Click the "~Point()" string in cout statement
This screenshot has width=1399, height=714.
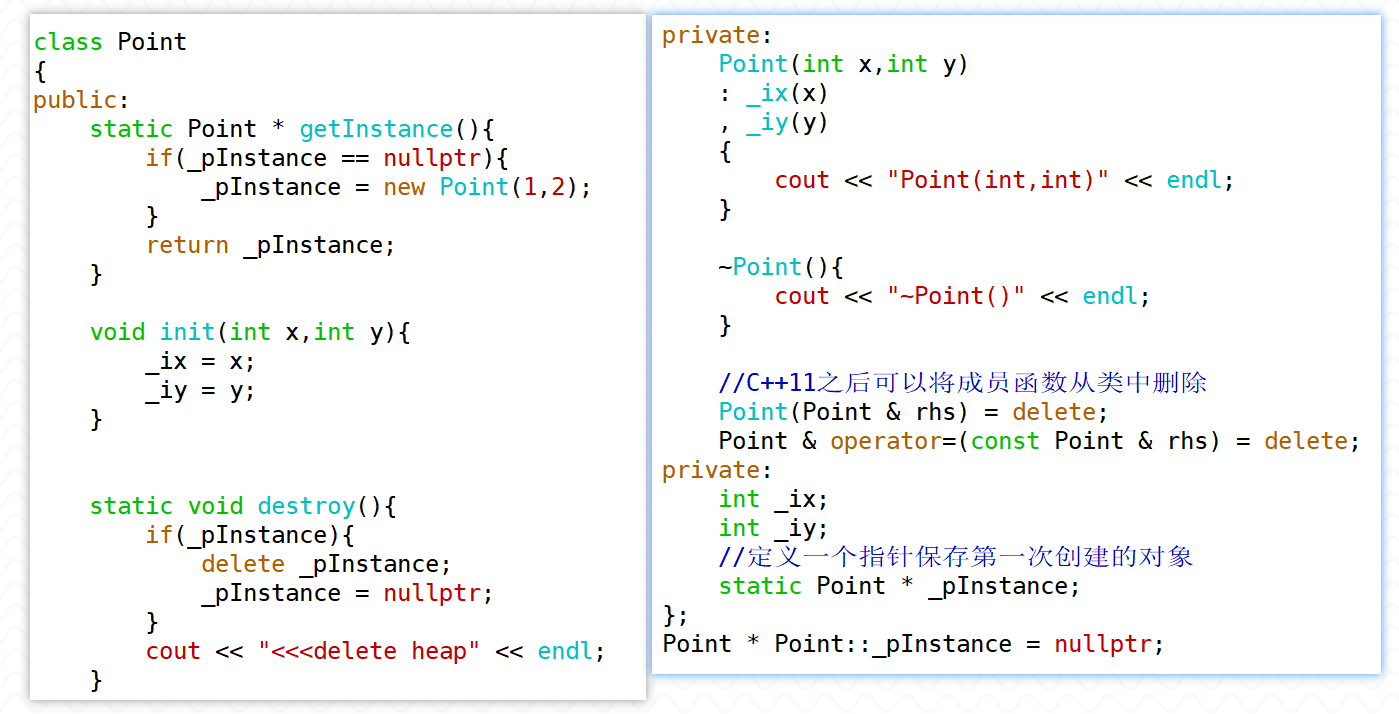point(956,296)
